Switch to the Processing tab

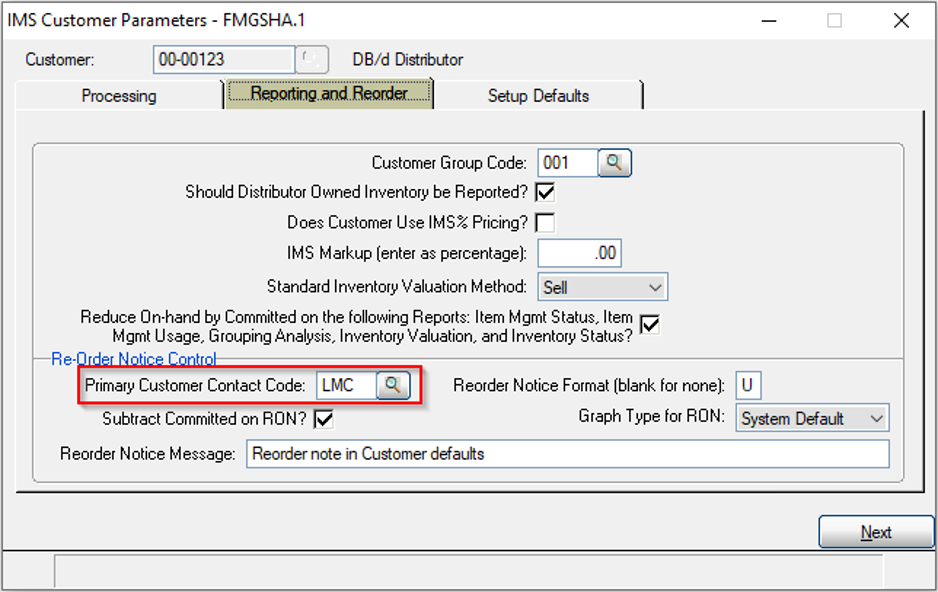(x=119, y=96)
